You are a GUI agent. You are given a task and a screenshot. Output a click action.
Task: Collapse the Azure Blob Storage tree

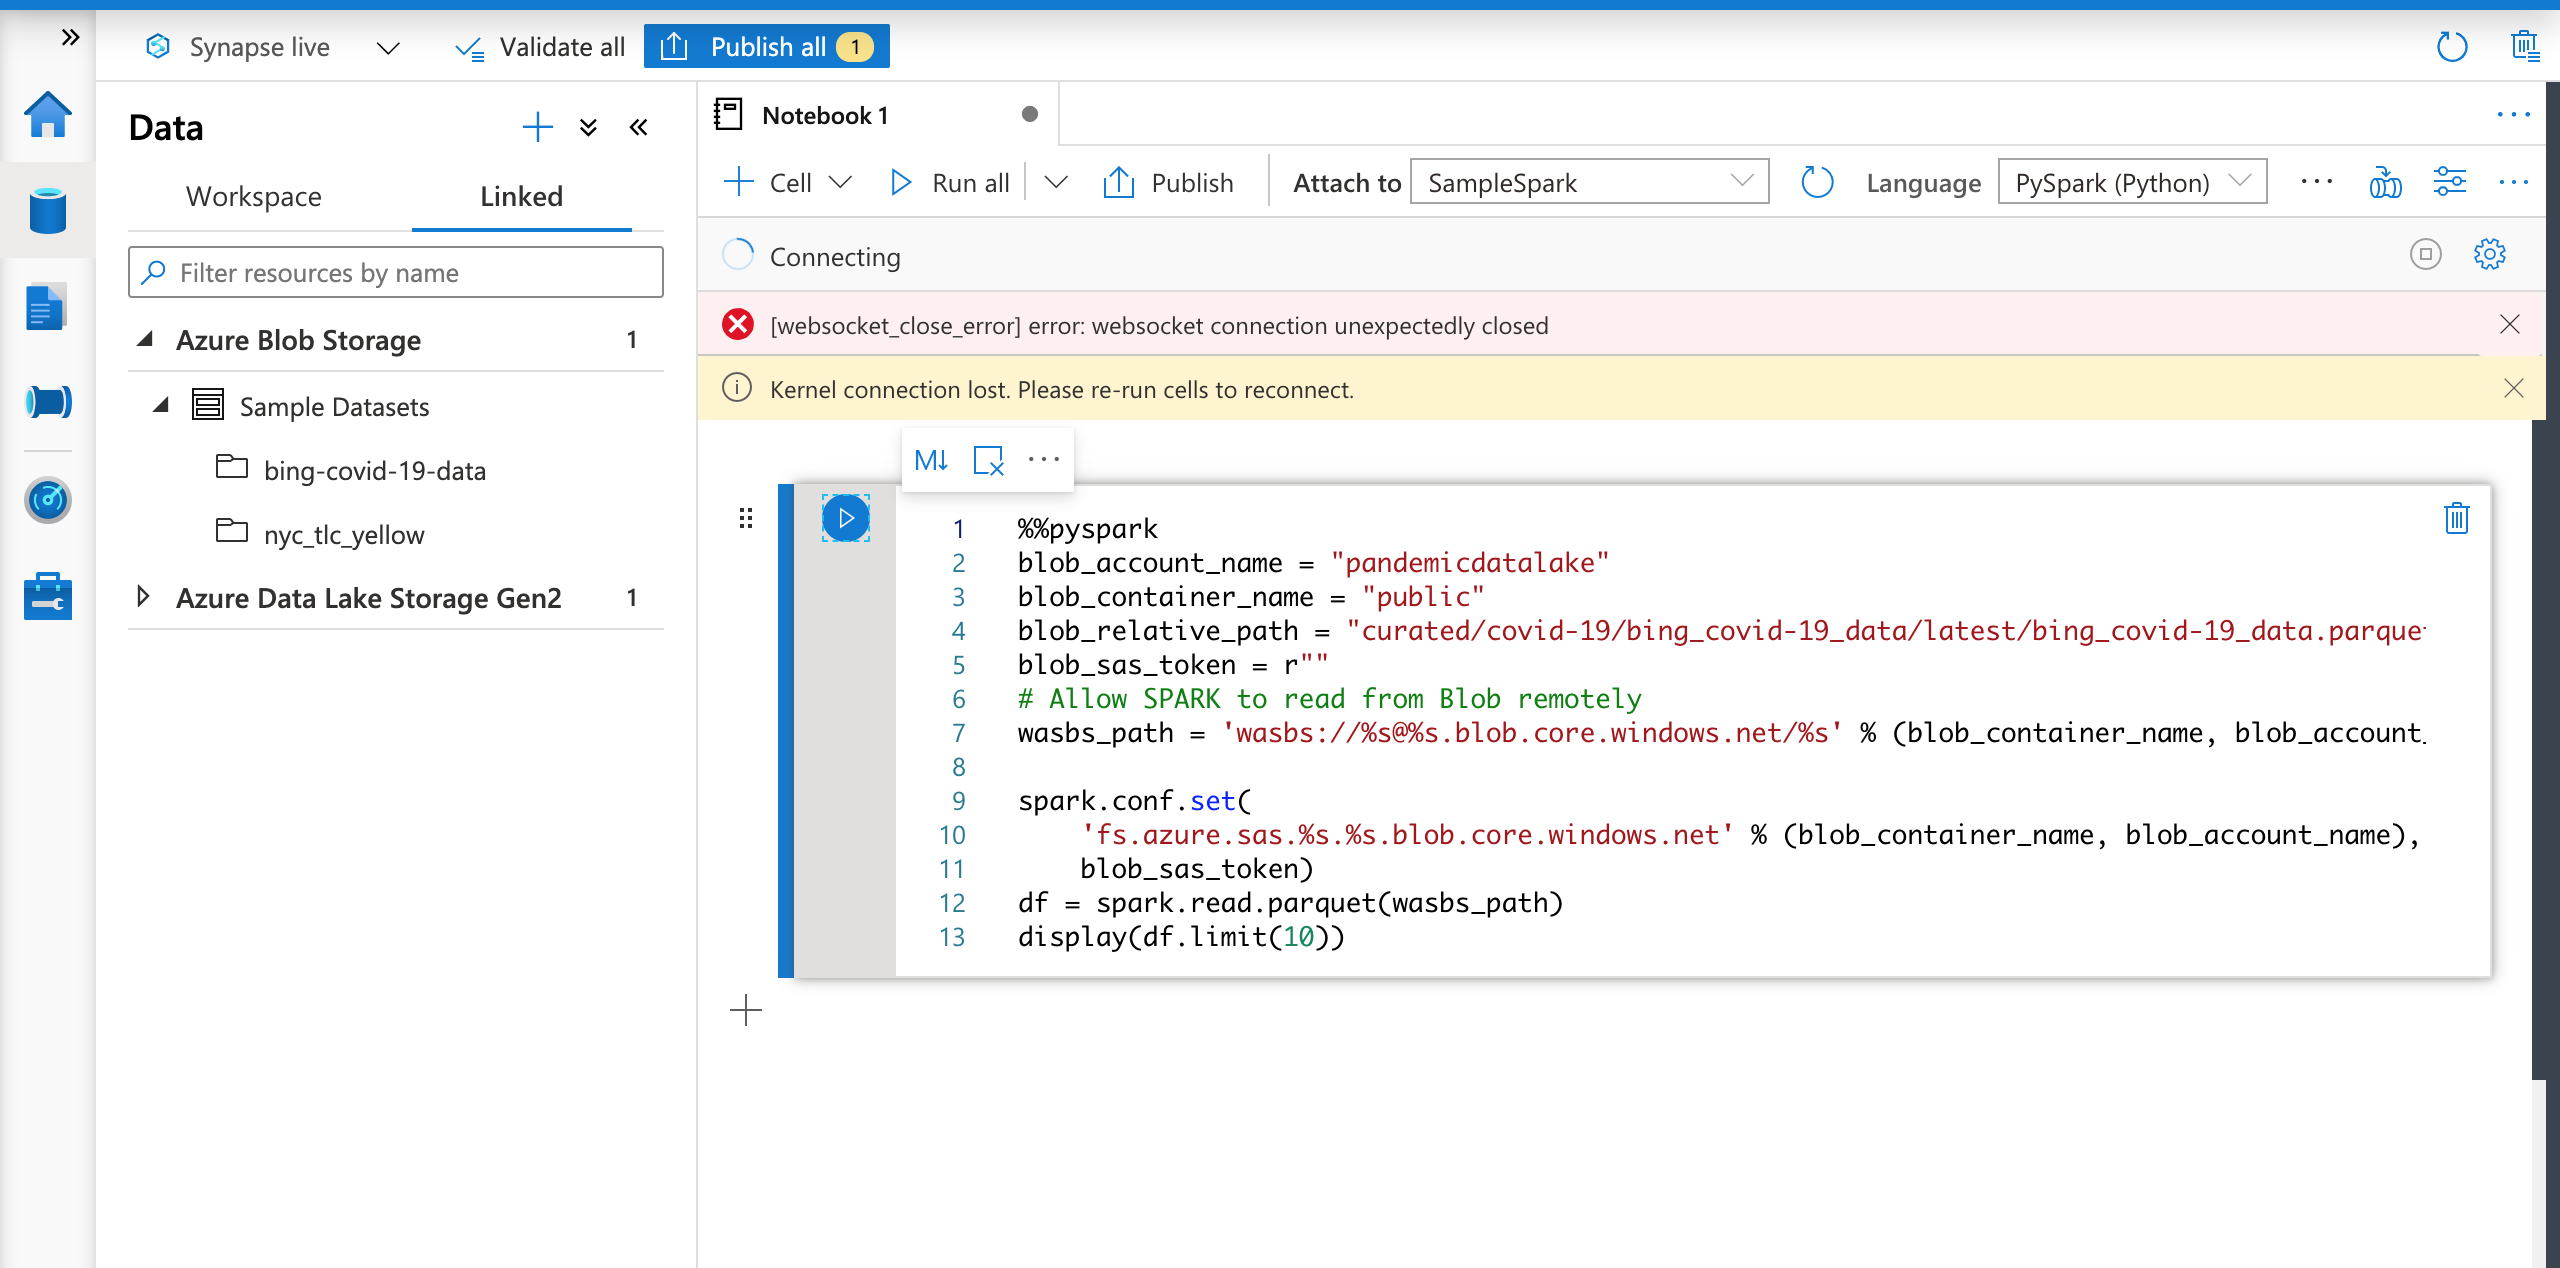click(146, 340)
